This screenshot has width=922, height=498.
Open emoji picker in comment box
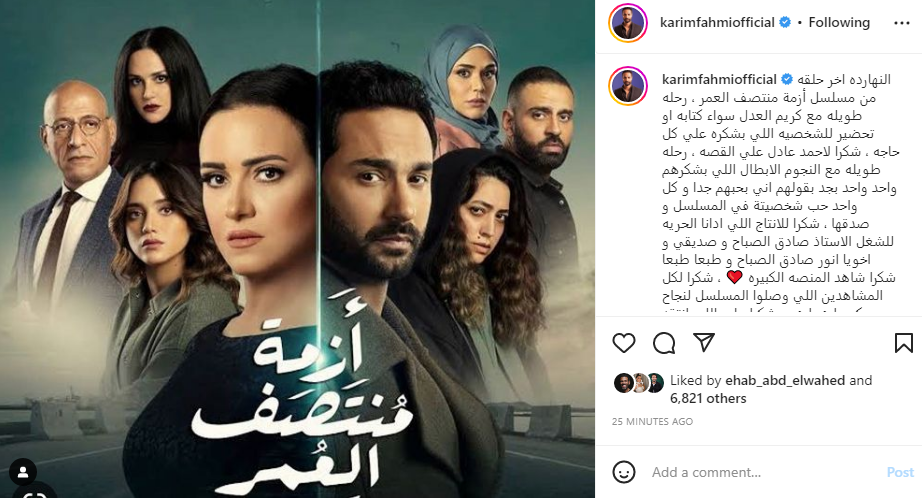pyautogui.click(x=623, y=472)
